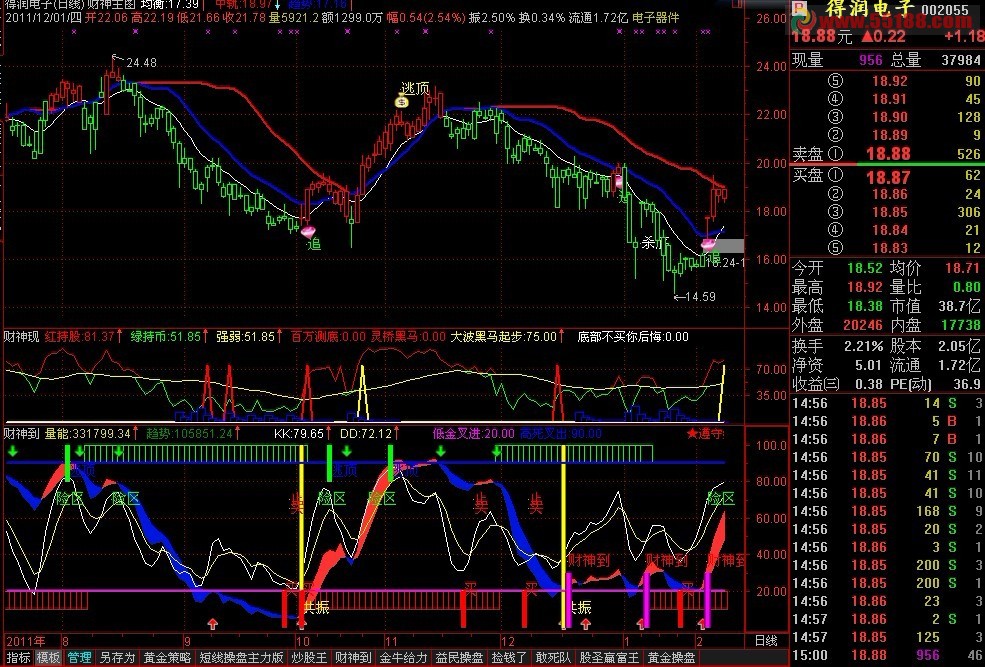Click 2011年 on the time axis
The height and width of the screenshot is (667, 985).
click(x=25, y=641)
